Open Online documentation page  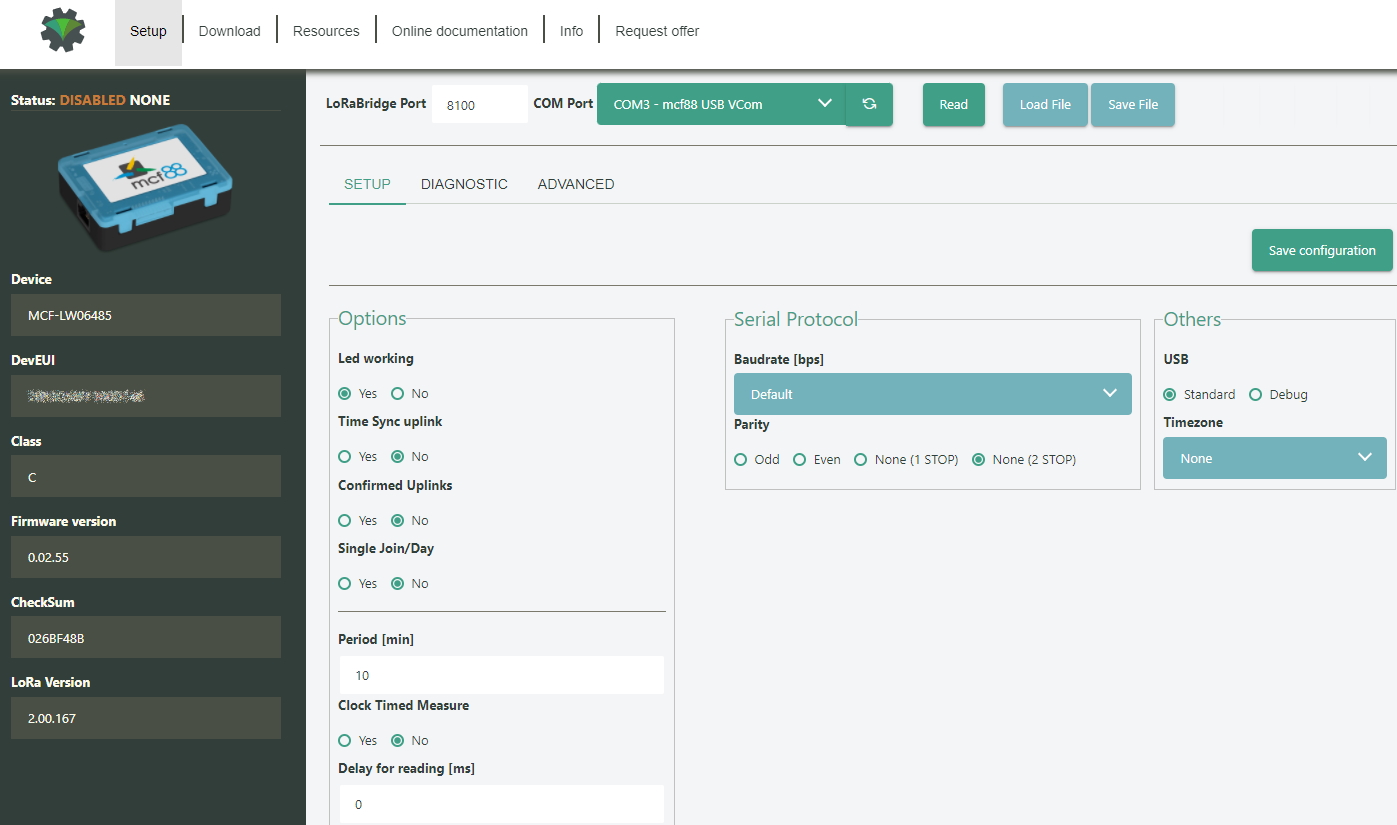tap(459, 31)
